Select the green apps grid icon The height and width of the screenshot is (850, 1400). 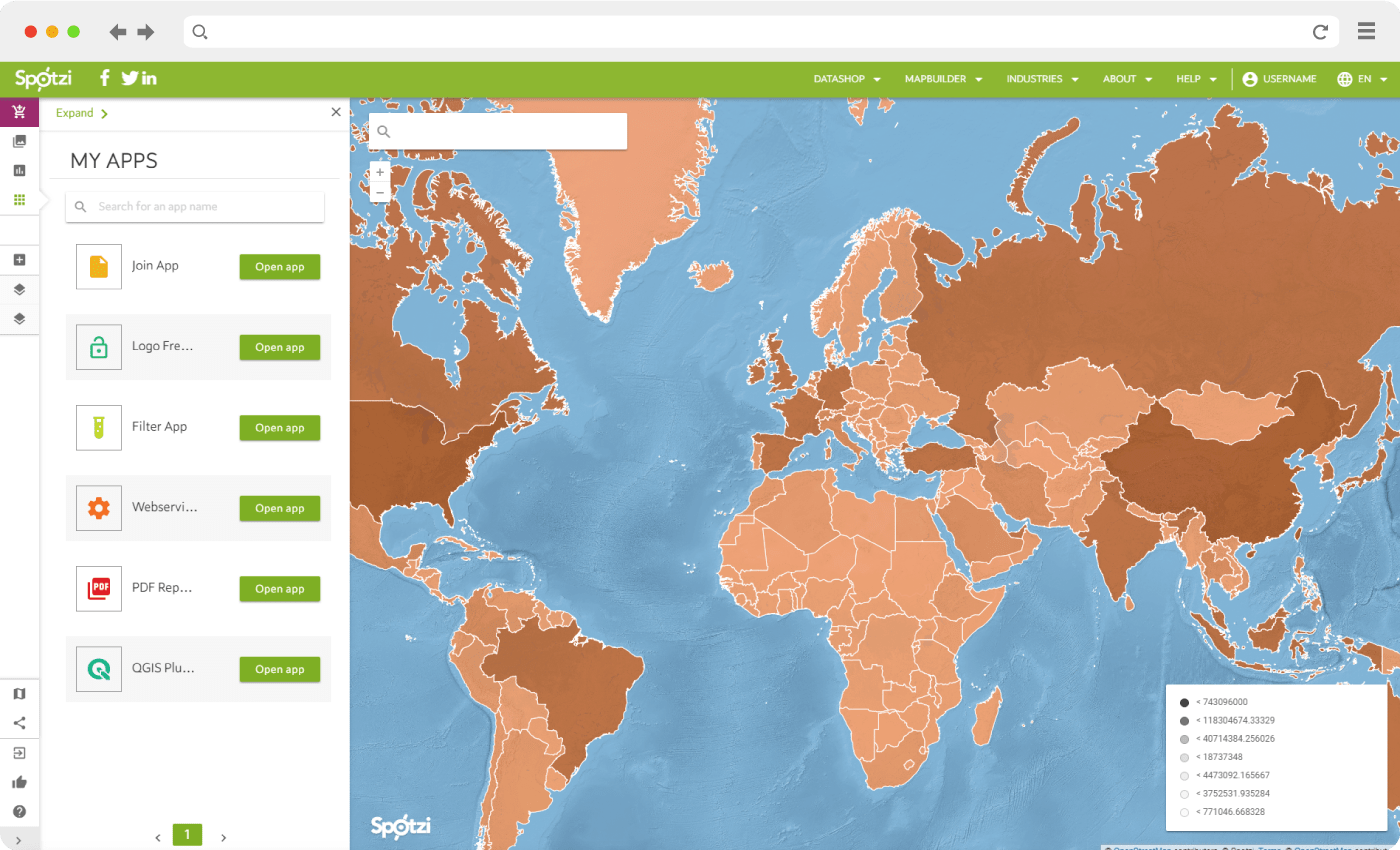pyautogui.click(x=19, y=200)
